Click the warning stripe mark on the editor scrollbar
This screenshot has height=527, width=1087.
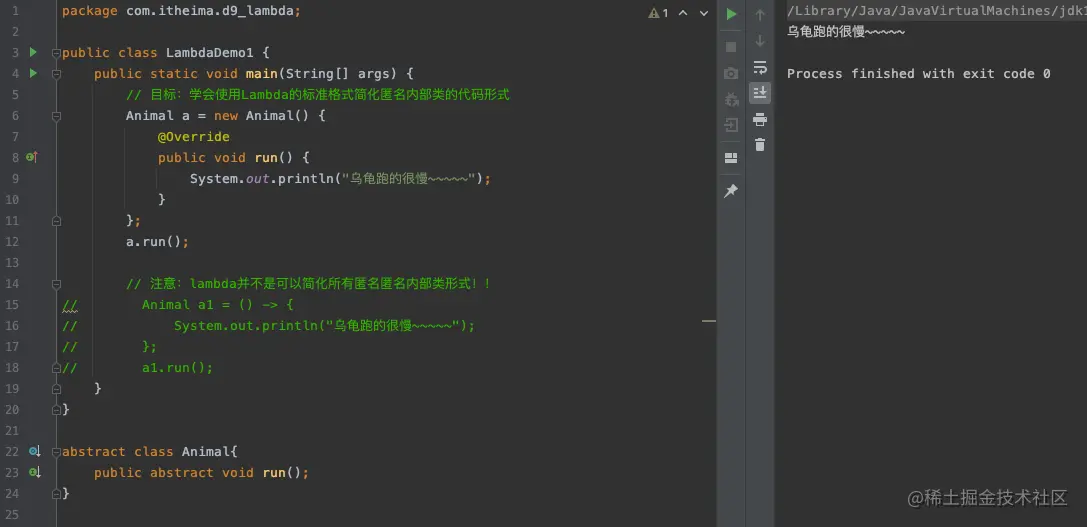[x=708, y=321]
